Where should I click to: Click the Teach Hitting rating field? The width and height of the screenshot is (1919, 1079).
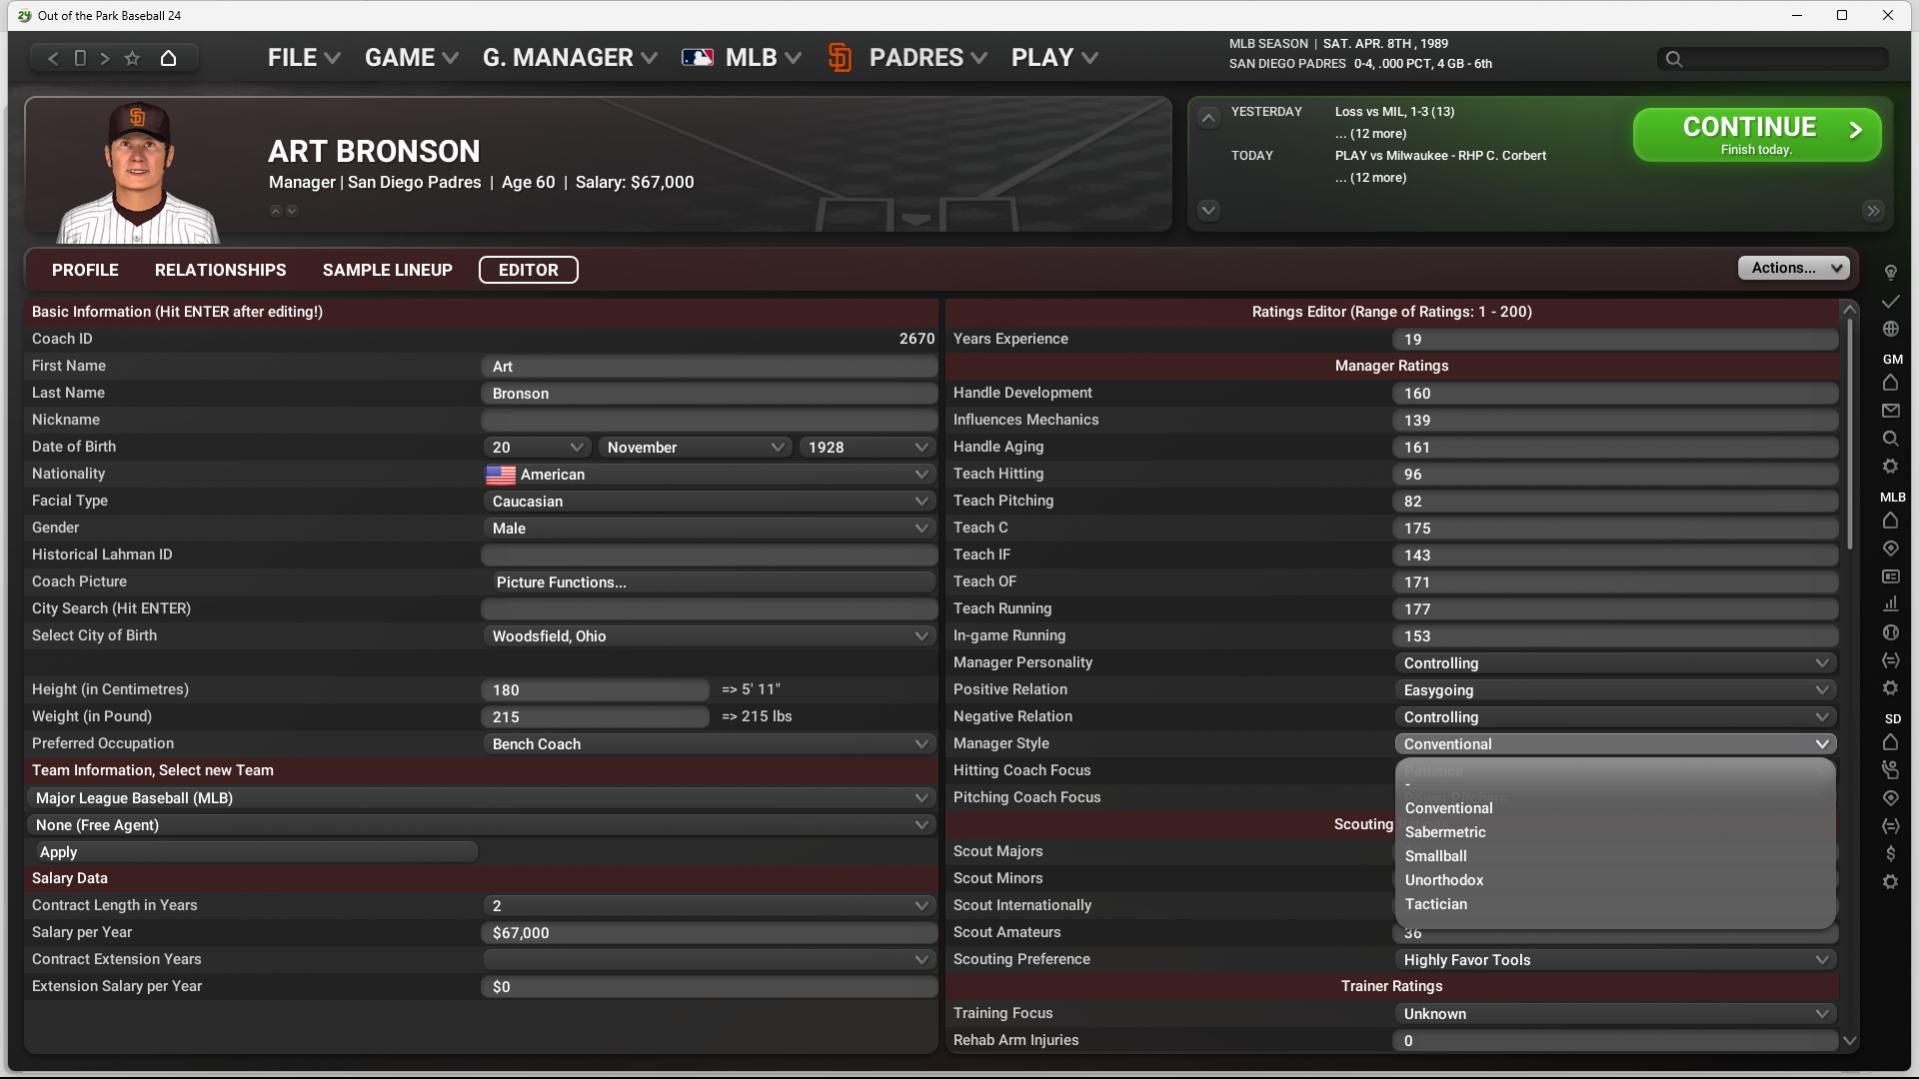[1615, 474]
